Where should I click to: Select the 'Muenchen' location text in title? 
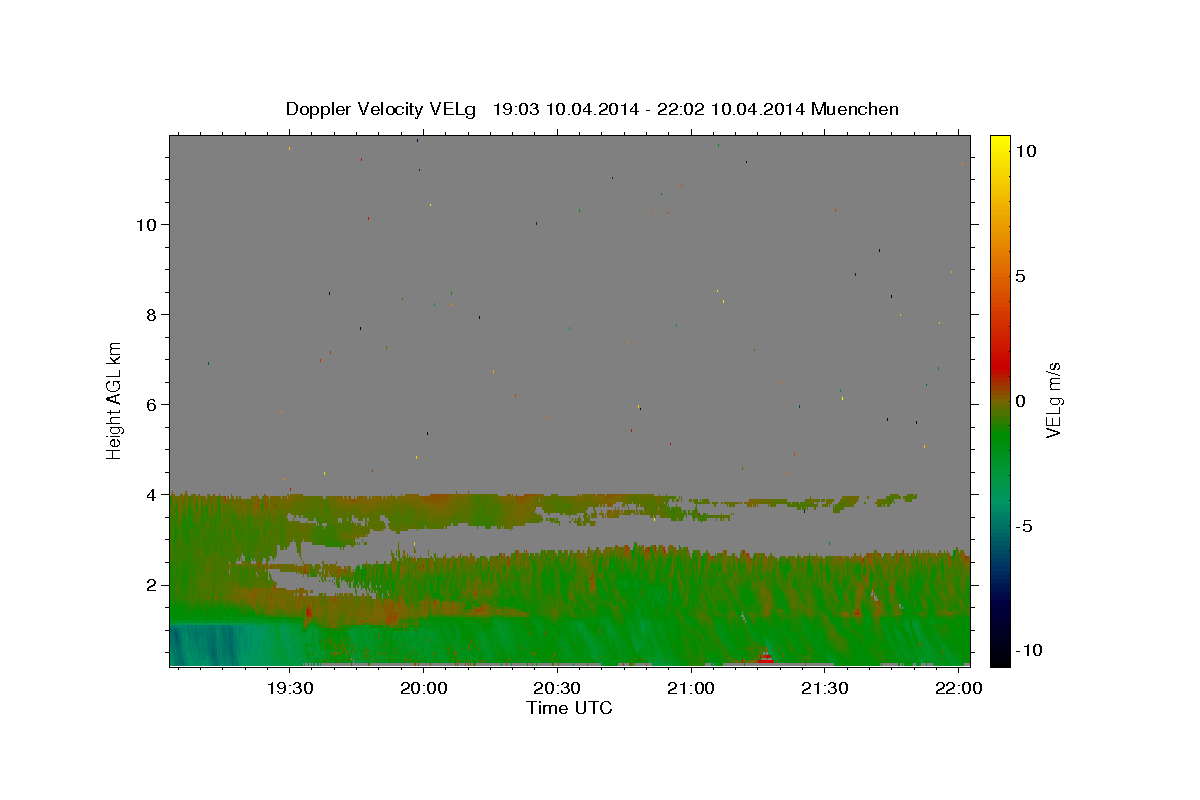[x=855, y=109]
